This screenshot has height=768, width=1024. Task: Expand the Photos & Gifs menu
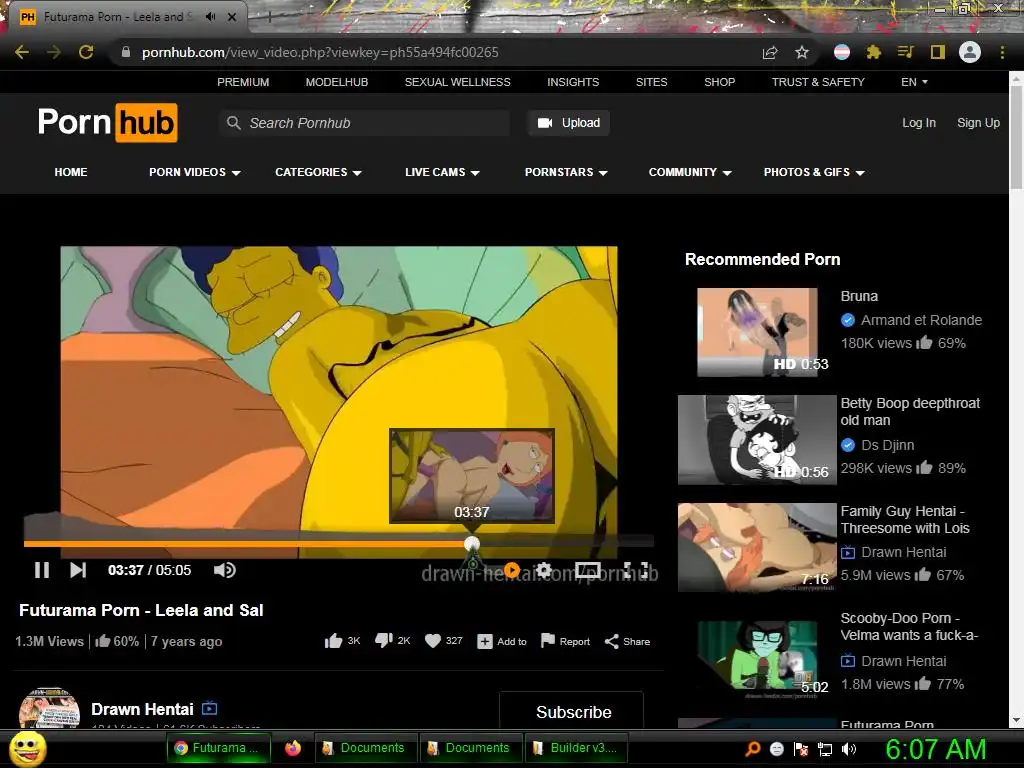tap(814, 172)
